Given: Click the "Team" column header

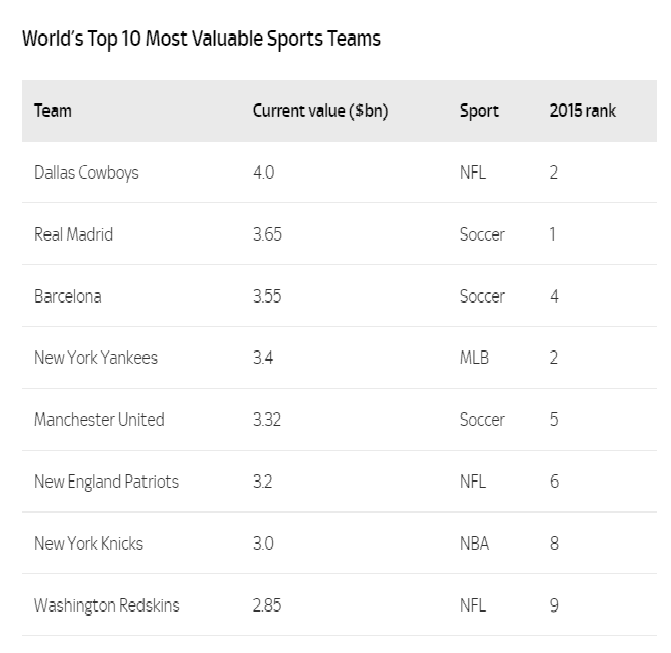Looking at the screenshot, I should (x=53, y=111).
